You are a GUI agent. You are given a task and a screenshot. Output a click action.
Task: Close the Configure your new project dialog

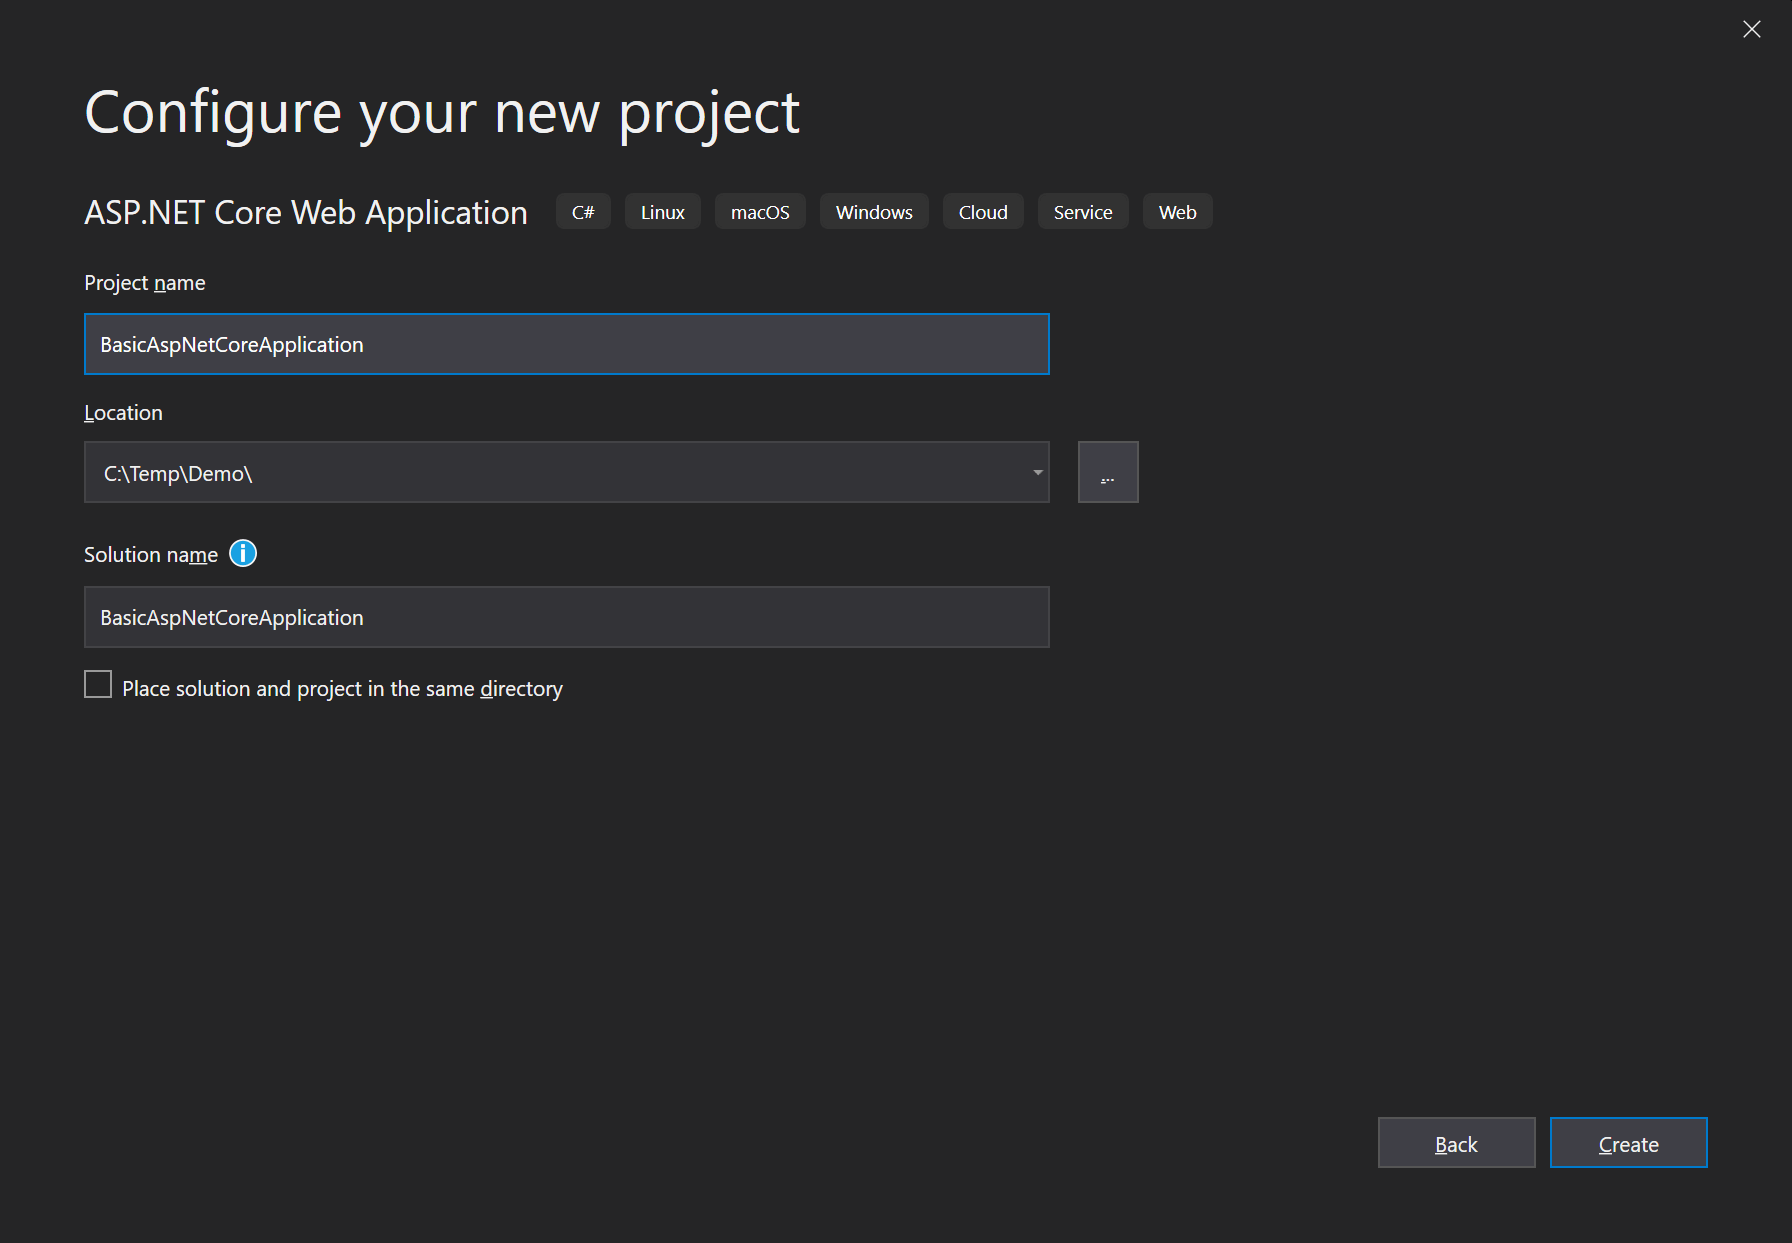1751,30
